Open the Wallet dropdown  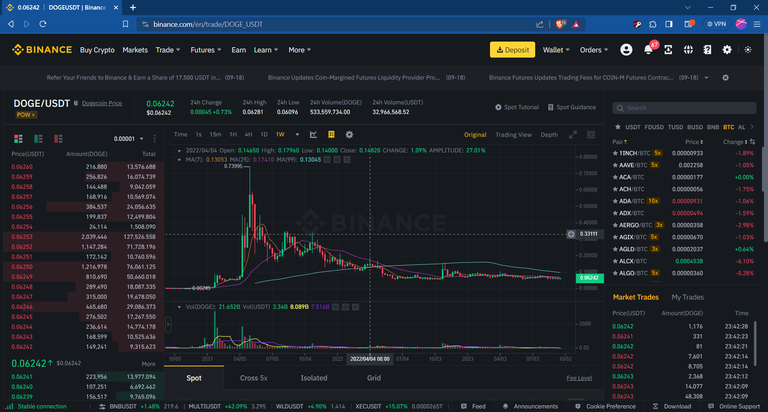click(x=556, y=50)
